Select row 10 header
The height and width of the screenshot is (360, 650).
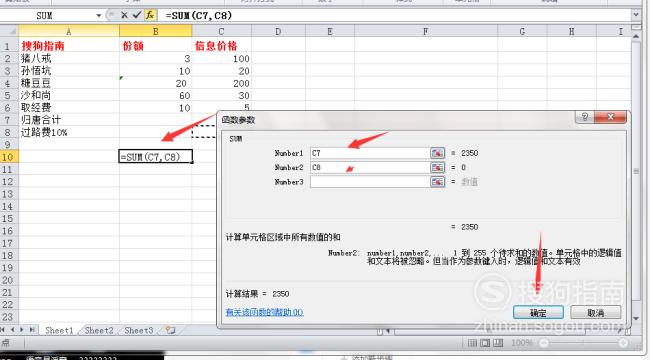(x=8, y=157)
